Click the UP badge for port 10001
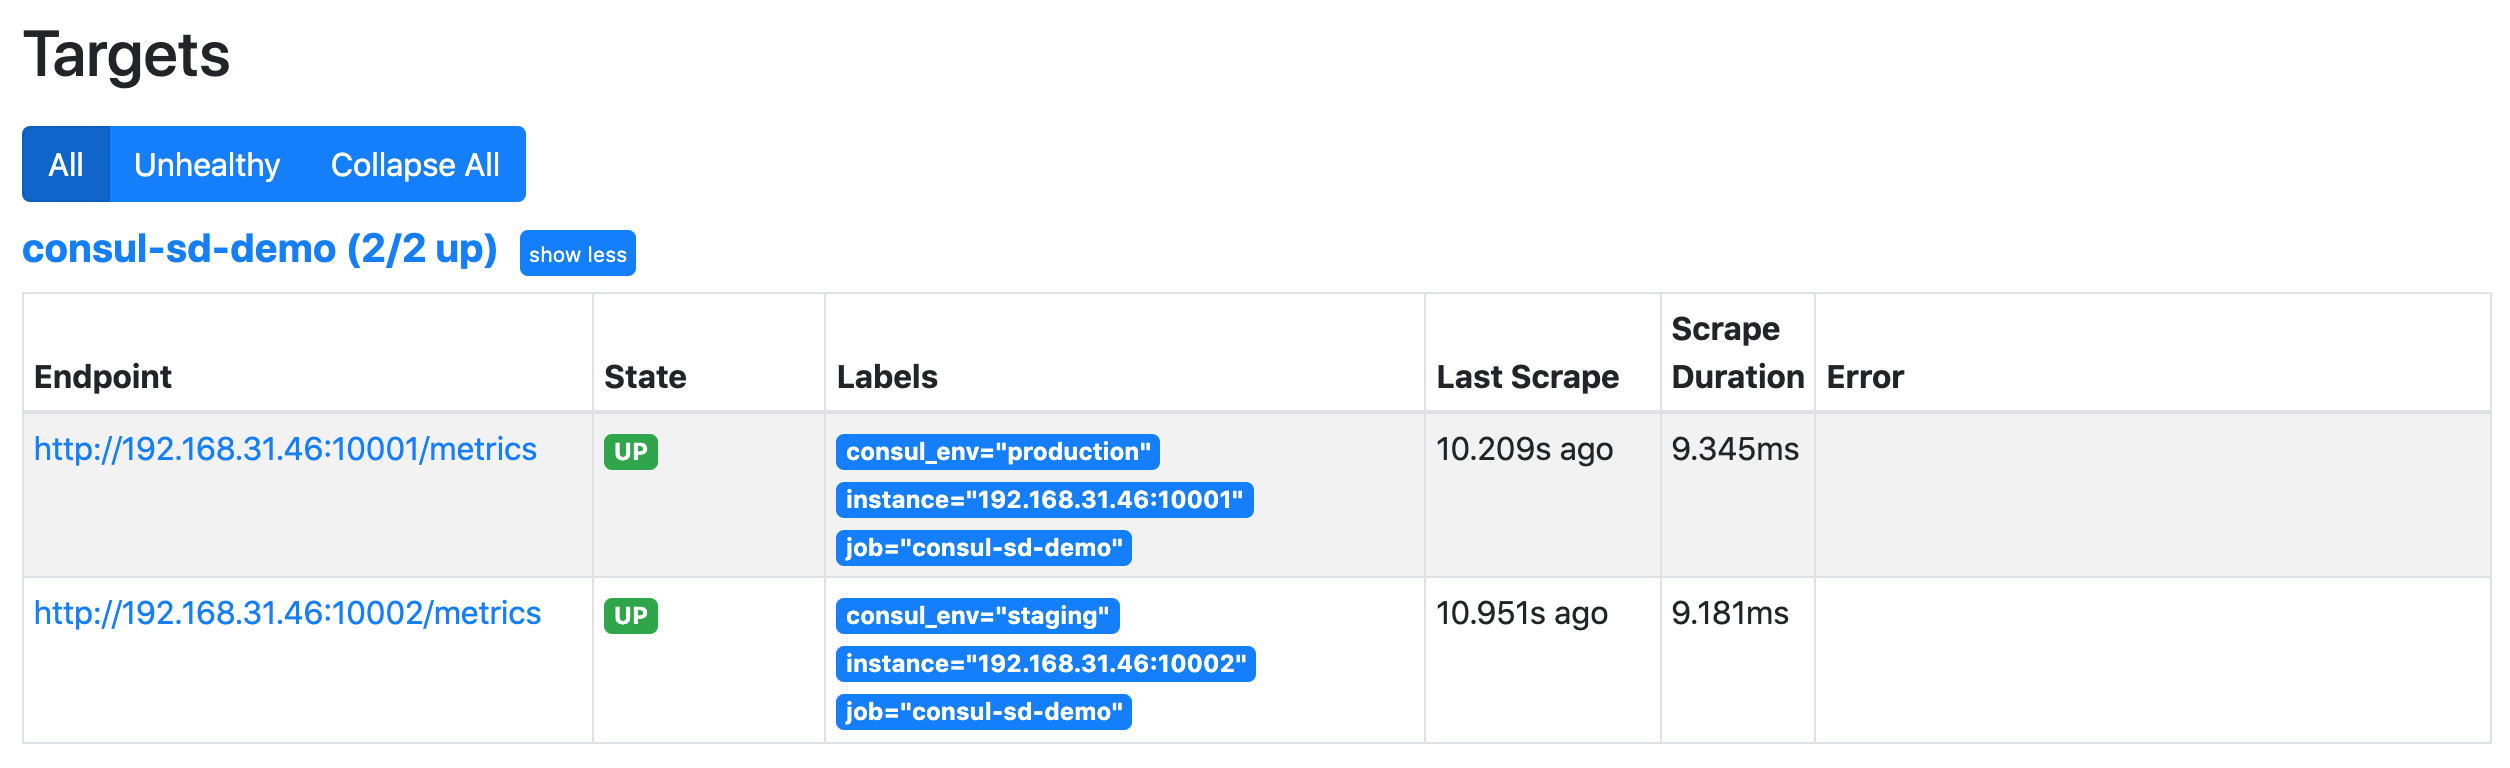 coord(631,452)
